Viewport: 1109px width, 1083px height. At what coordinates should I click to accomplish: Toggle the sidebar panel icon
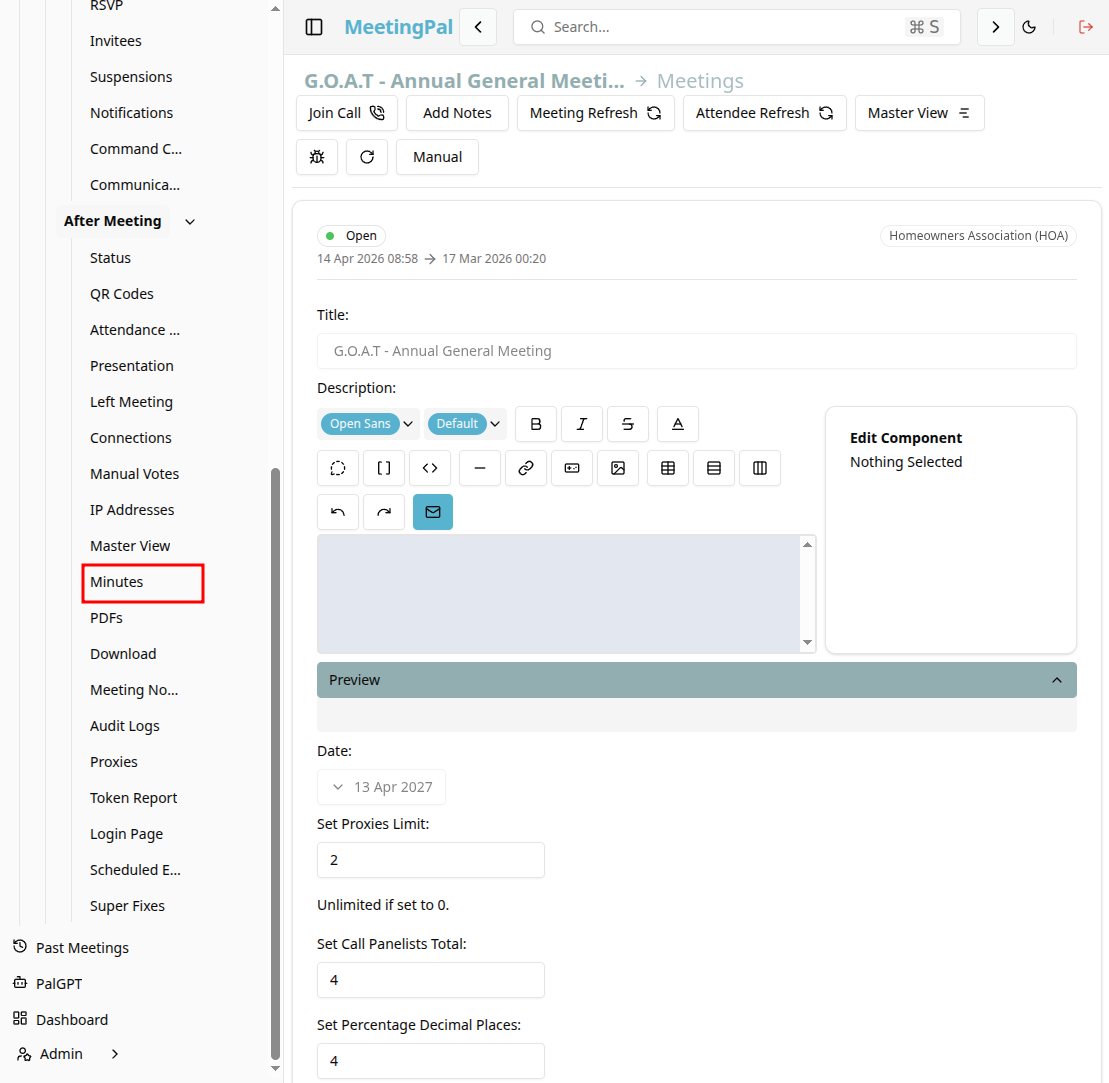(314, 27)
